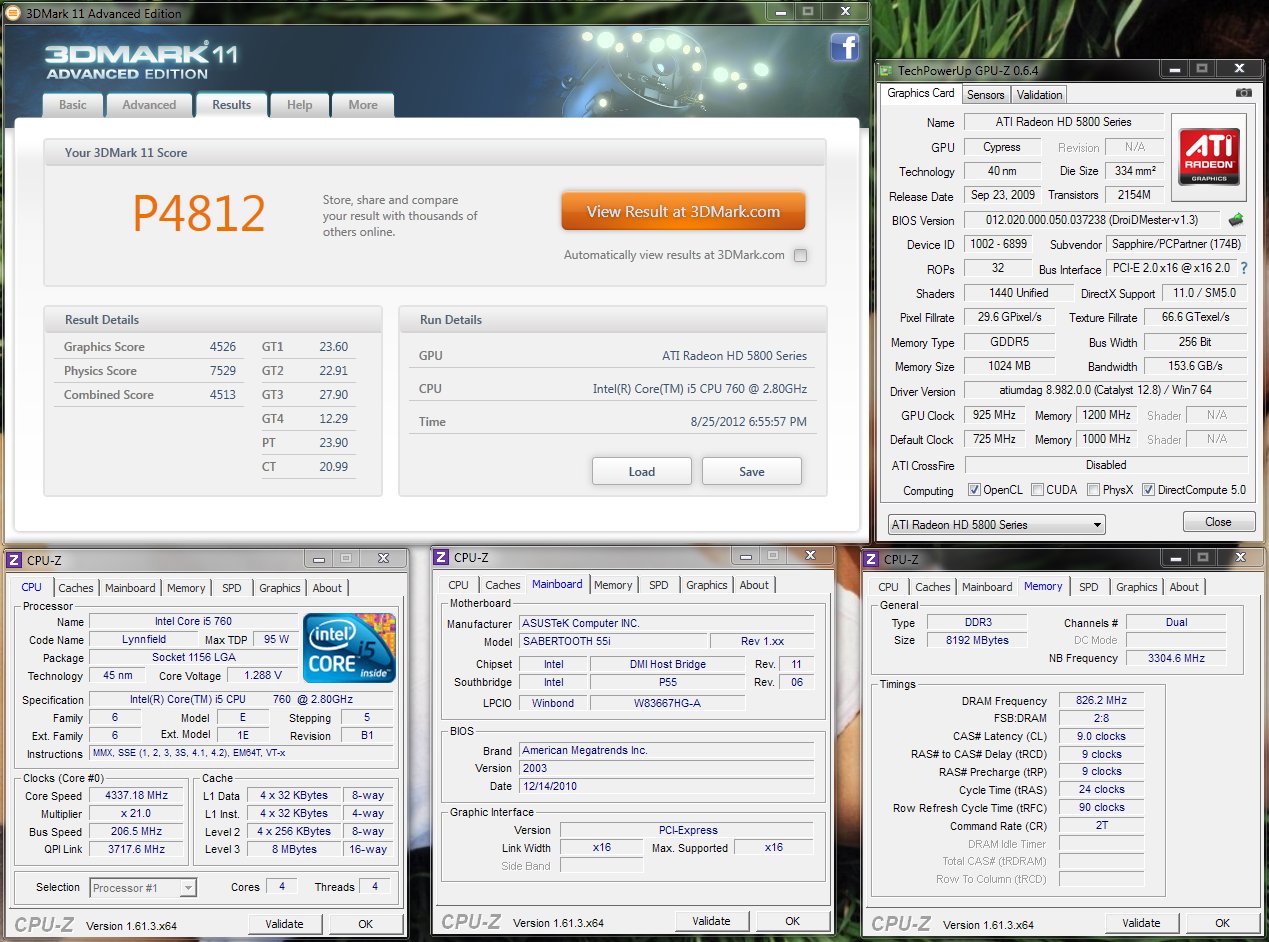Image resolution: width=1269 pixels, height=942 pixels.
Task: Click the Facebook icon in 3DMark
Action: click(844, 47)
